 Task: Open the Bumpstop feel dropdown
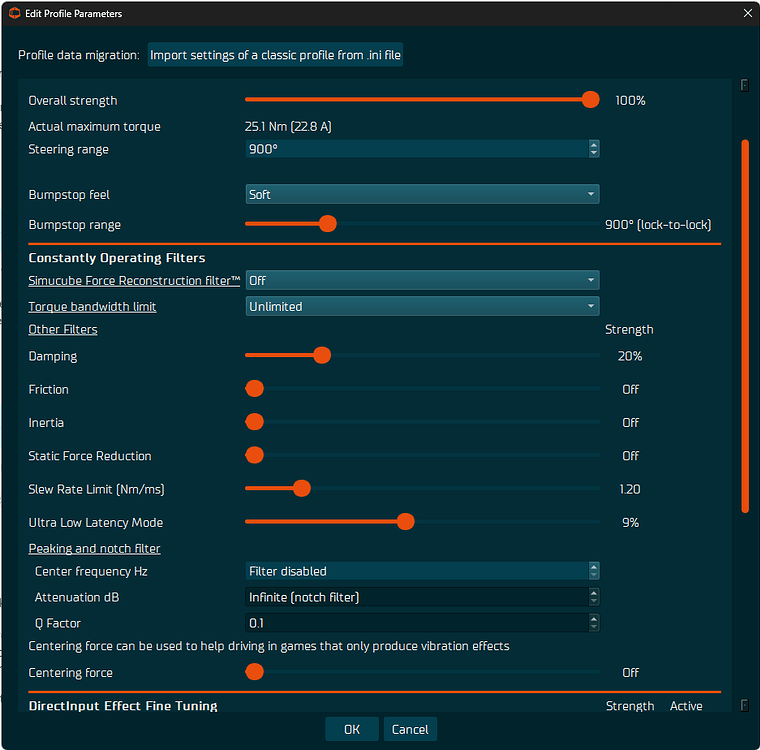click(422, 194)
